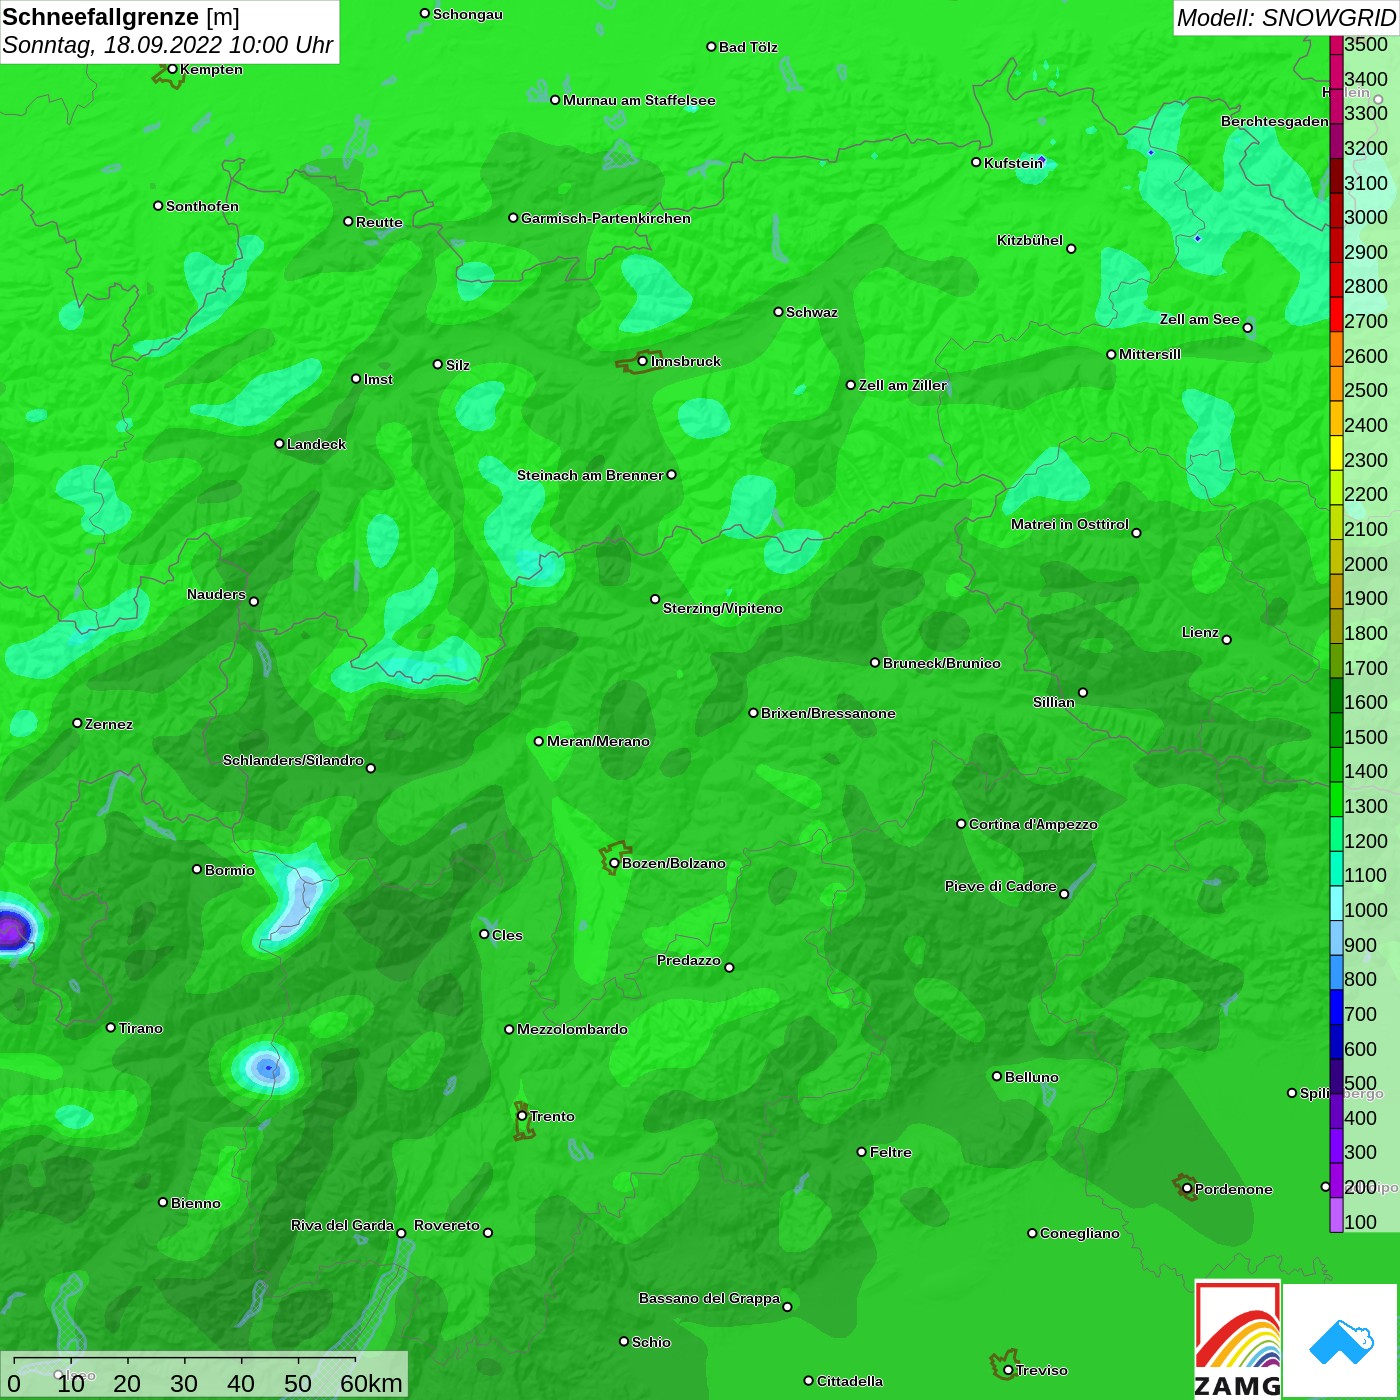Click the Garmisch-Partenkirchen label
Screen dimensions: 1400x1400
tap(606, 218)
